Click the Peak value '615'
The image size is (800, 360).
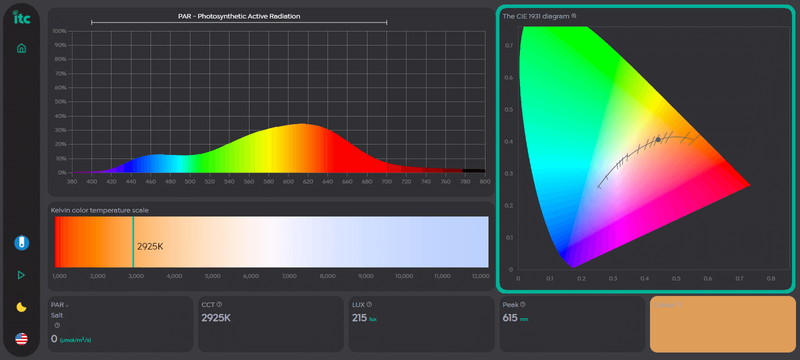510,318
